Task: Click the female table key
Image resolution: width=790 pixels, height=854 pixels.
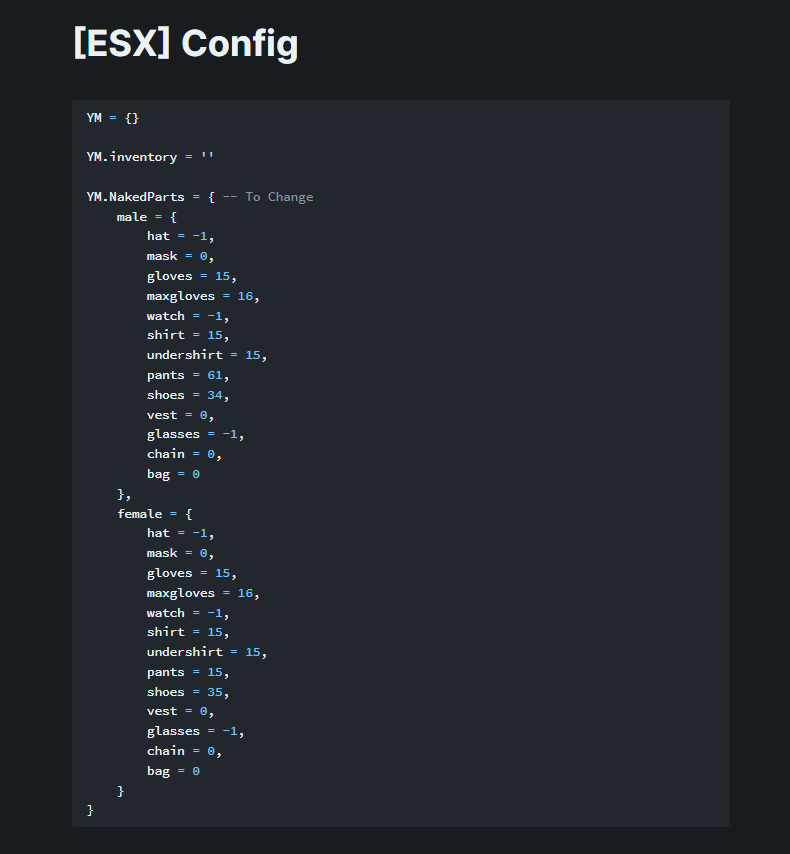Action: tap(139, 514)
